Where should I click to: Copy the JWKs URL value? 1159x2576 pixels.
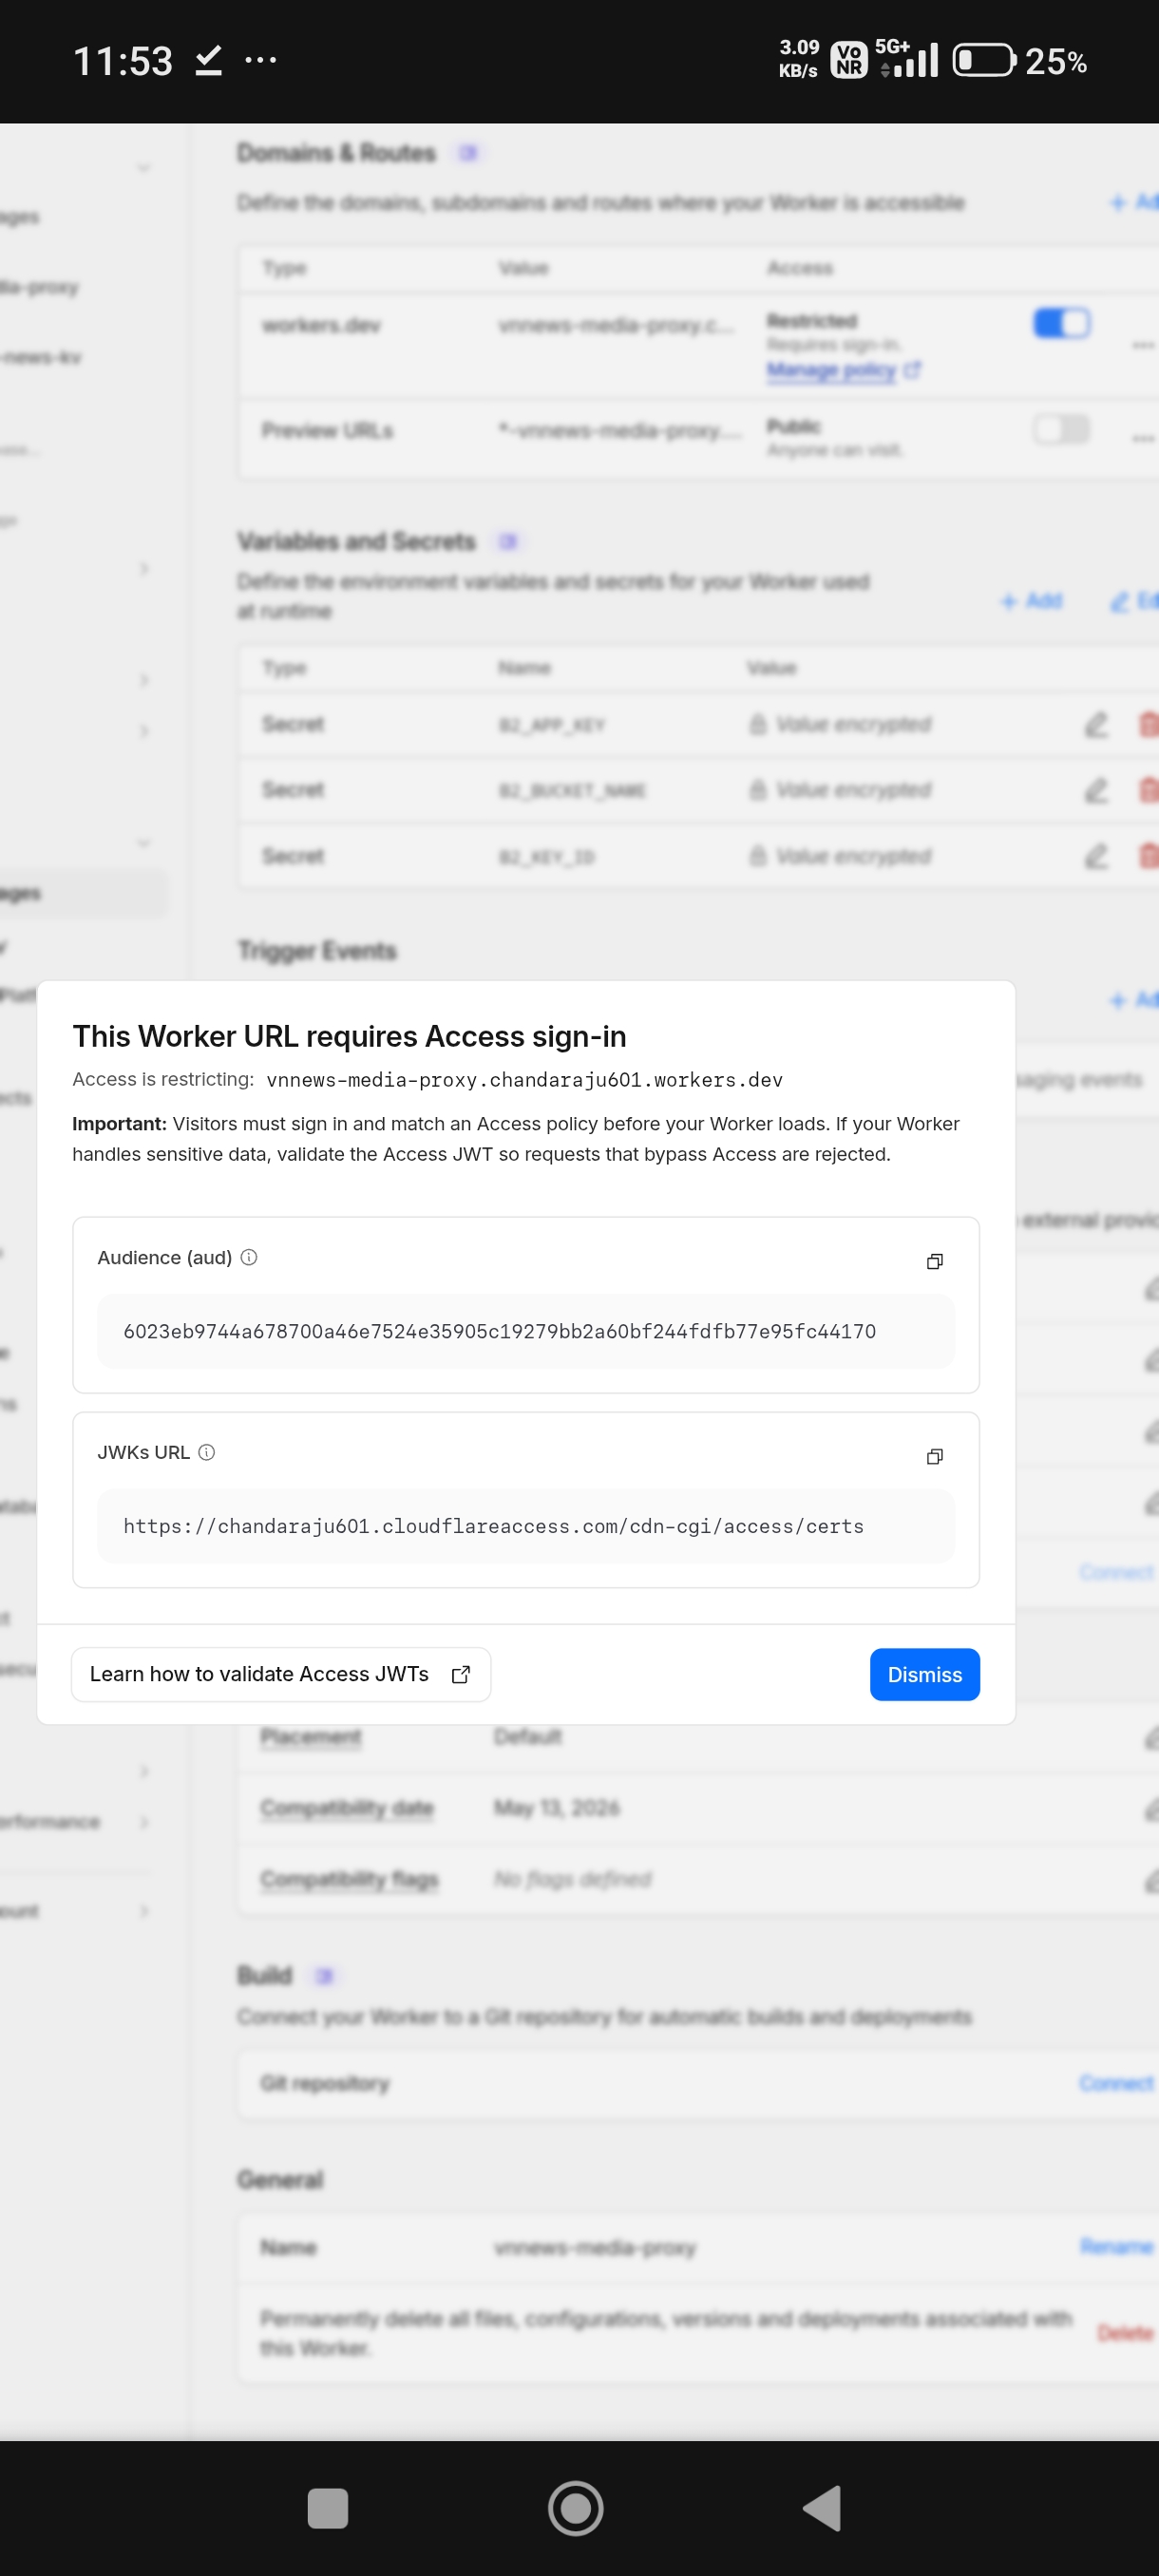pos(934,1456)
